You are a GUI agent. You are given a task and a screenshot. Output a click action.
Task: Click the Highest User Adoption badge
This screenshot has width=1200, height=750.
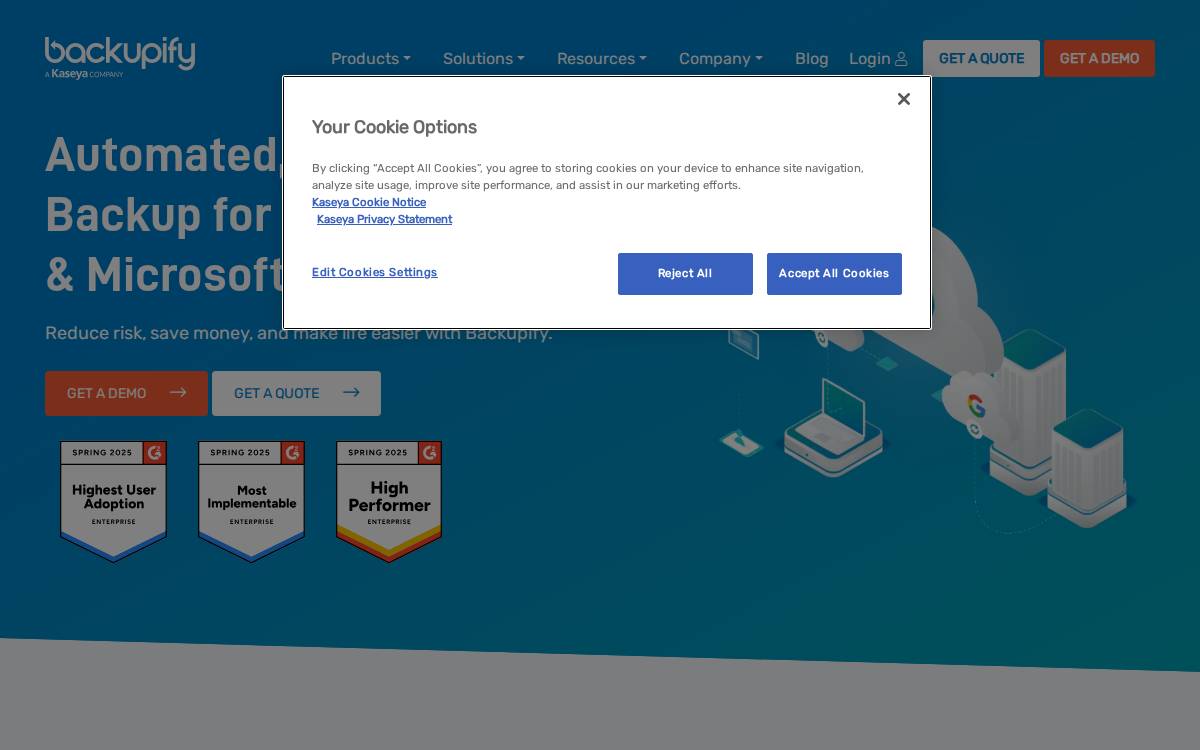coord(114,501)
